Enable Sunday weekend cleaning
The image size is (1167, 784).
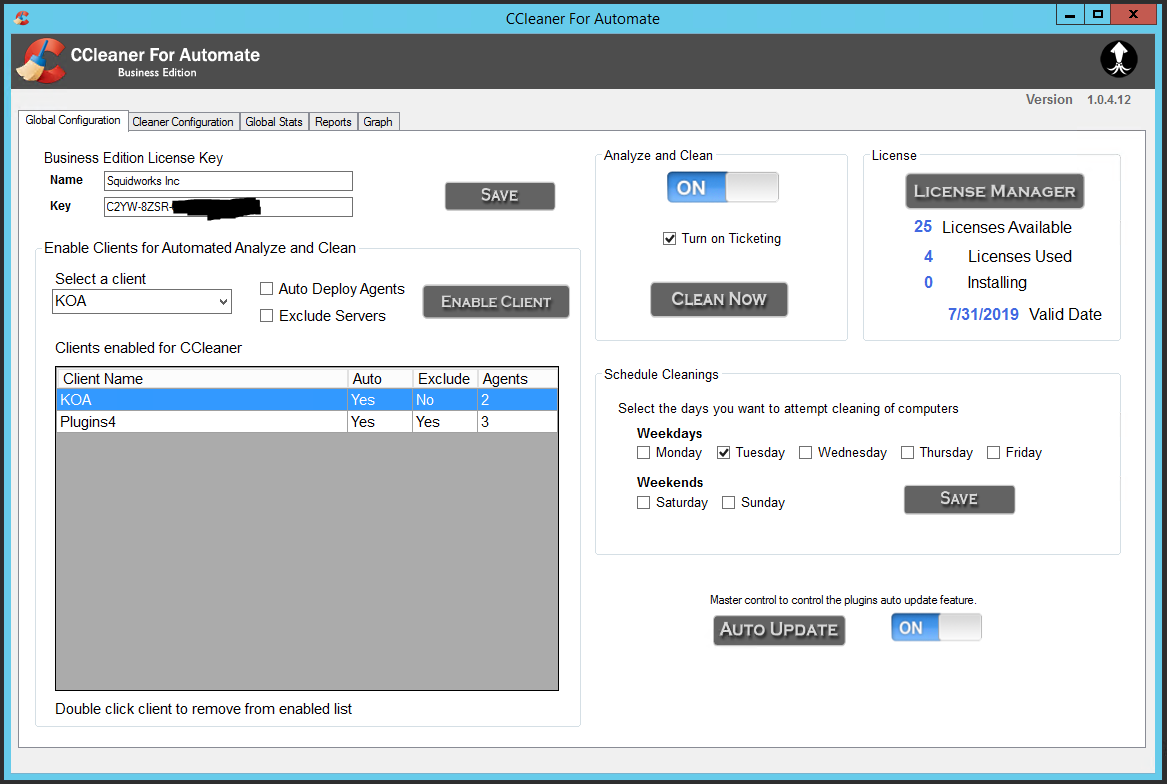729,503
